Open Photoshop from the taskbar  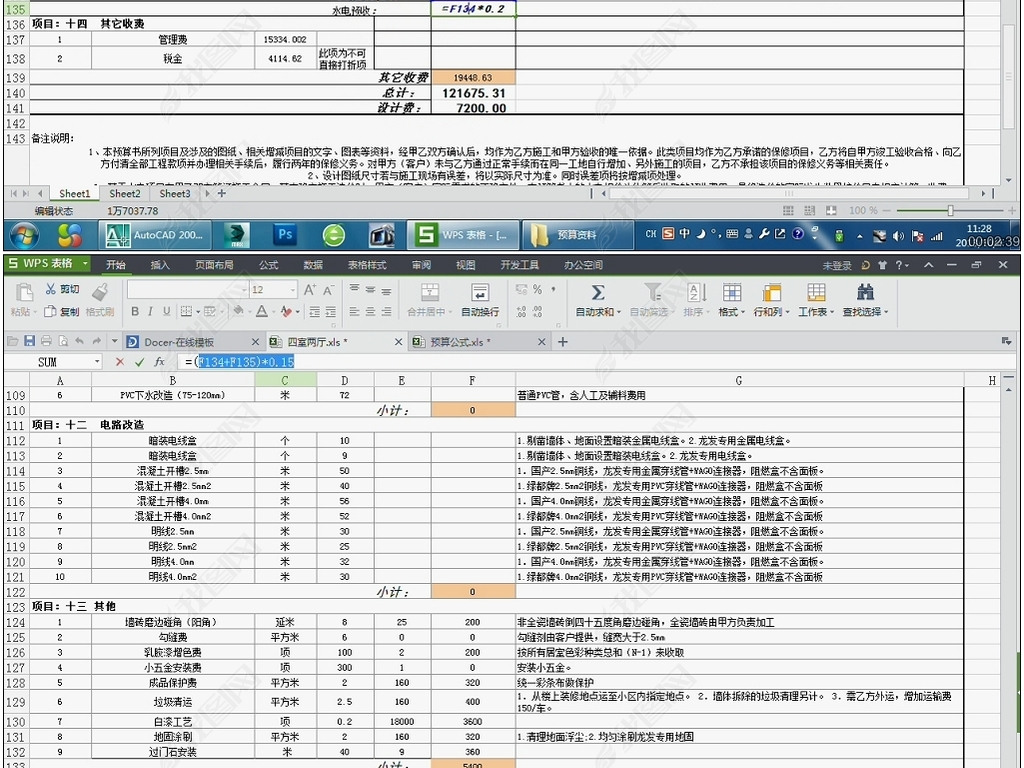pos(286,235)
